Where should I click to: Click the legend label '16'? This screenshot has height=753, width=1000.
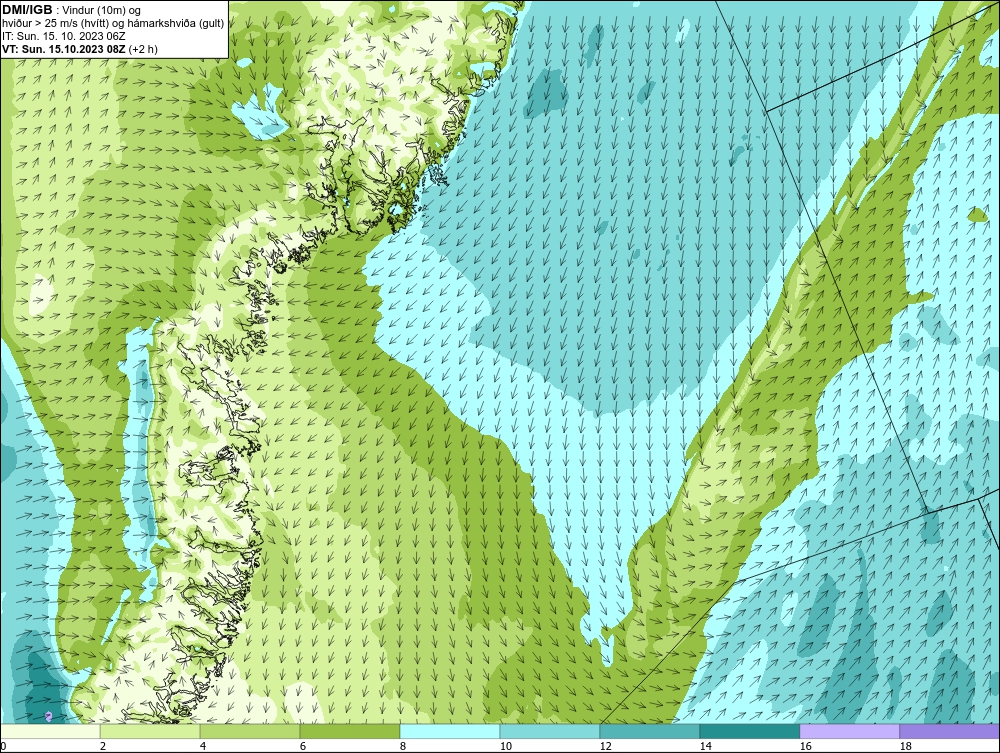[805, 747]
